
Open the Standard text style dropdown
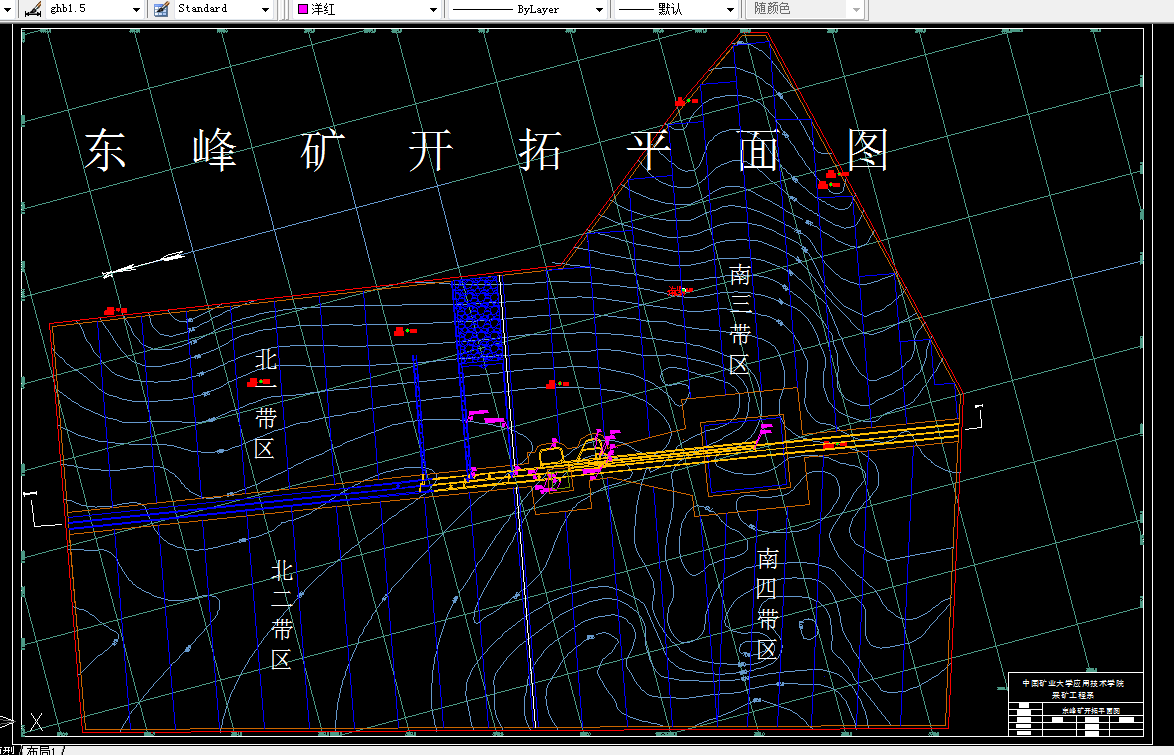coord(264,10)
